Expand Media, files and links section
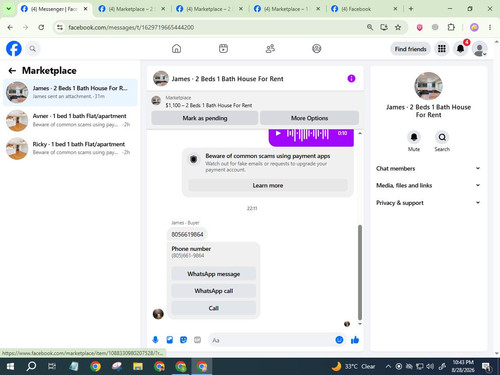Image resolution: width=500 pixels, height=375 pixels. (428, 185)
